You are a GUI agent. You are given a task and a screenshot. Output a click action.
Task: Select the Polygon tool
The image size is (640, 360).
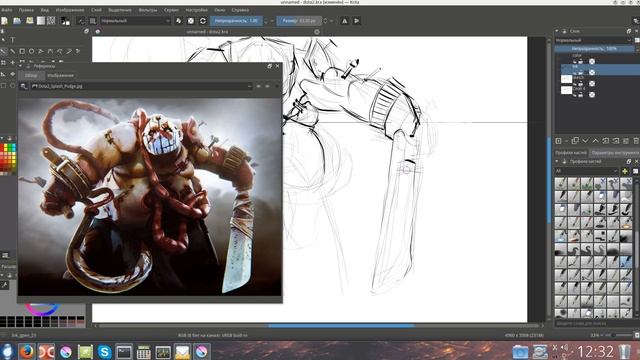[x=41, y=51]
